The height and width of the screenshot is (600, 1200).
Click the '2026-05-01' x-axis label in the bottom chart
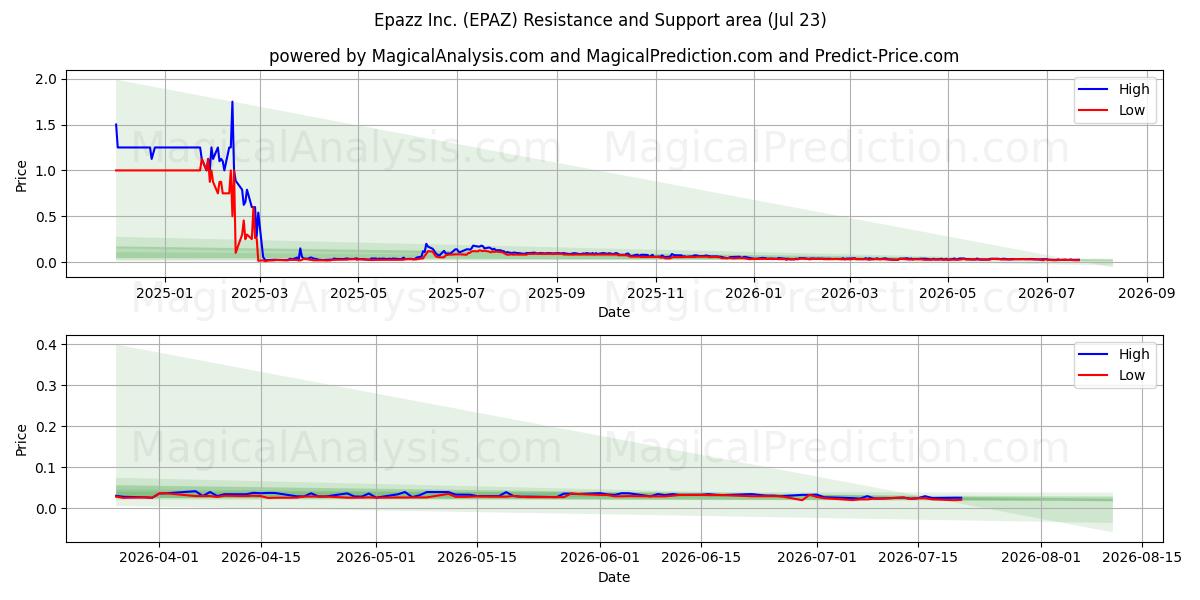pyautogui.click(x=377, y=558)
